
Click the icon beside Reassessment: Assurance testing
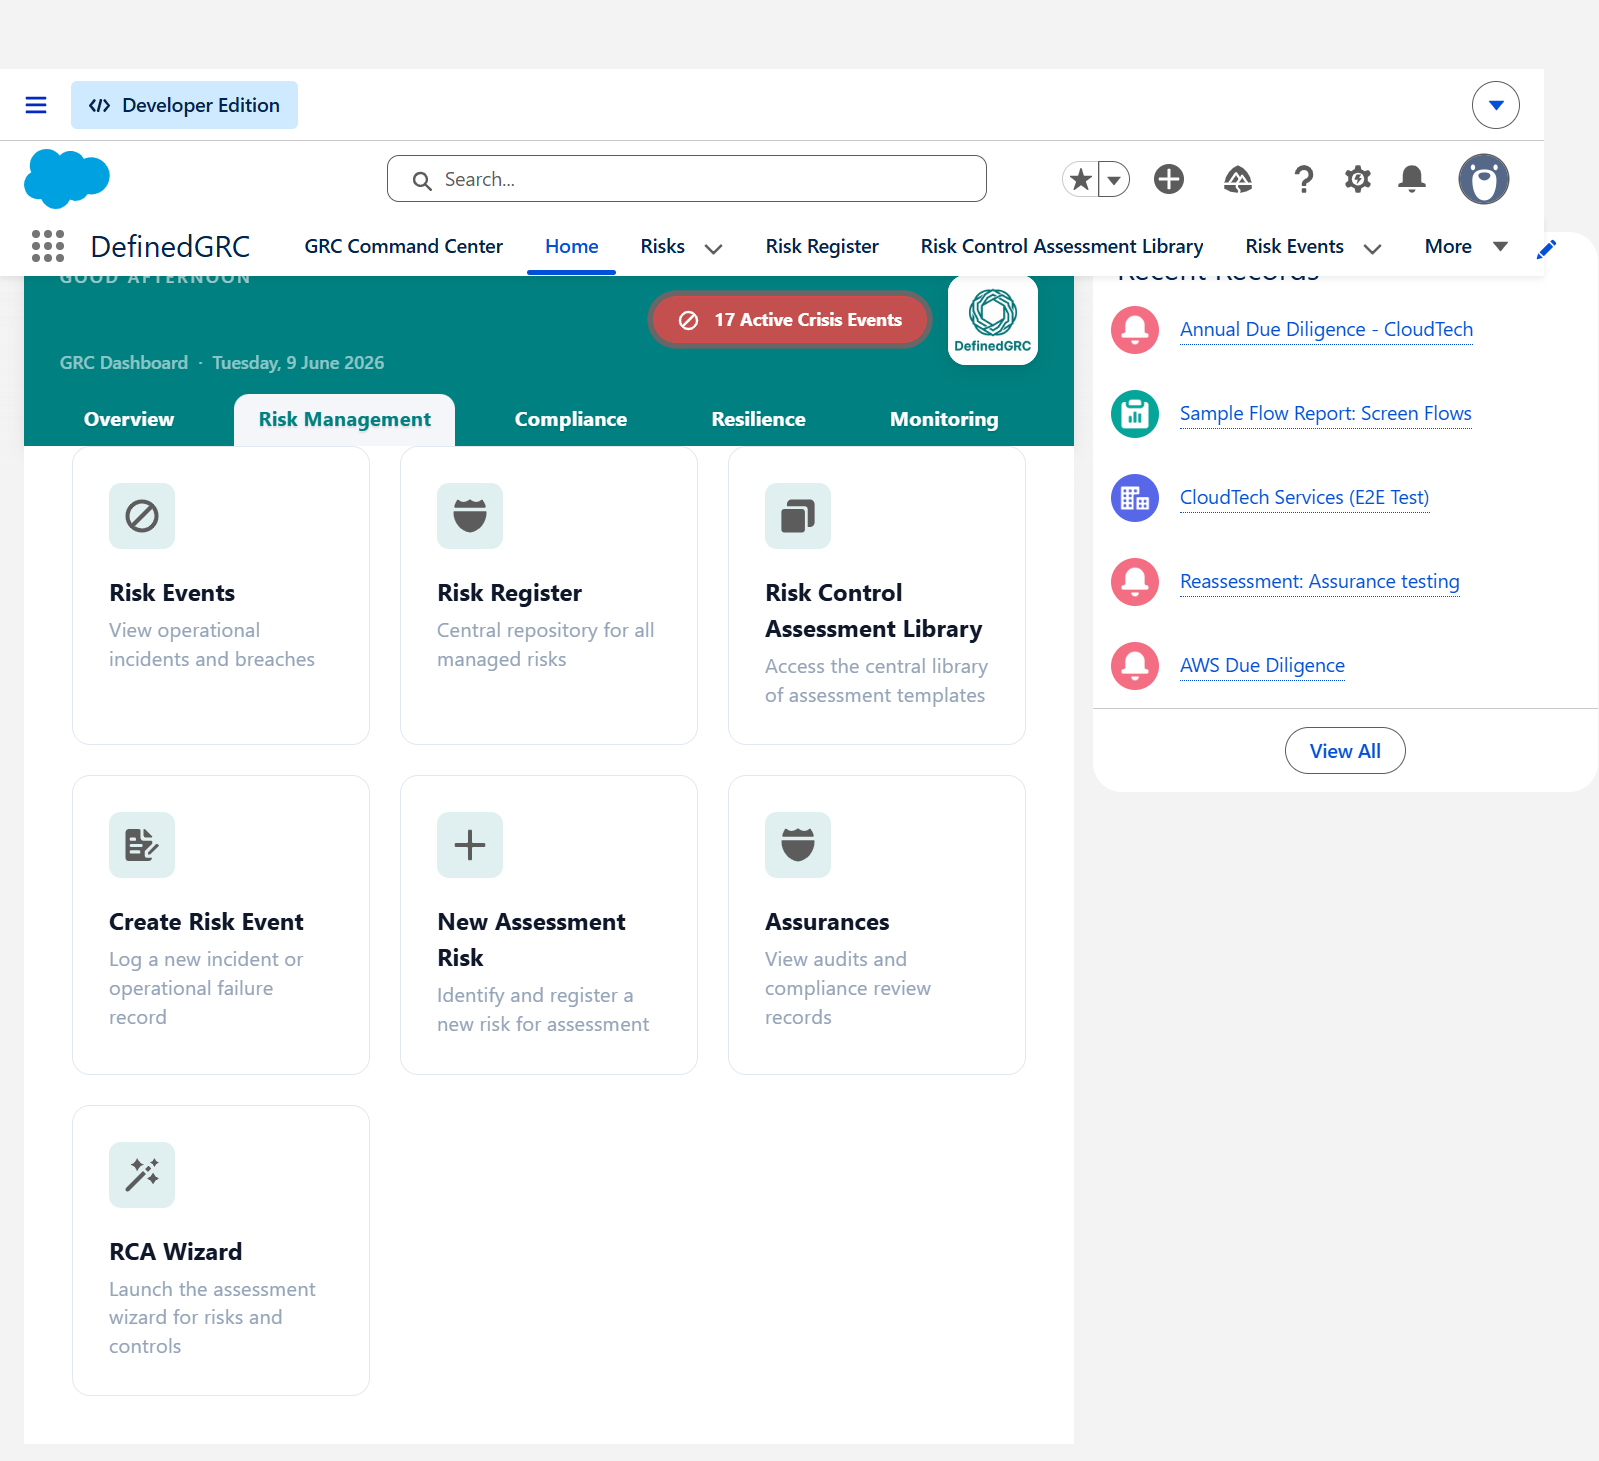(x=1135, y=582)
